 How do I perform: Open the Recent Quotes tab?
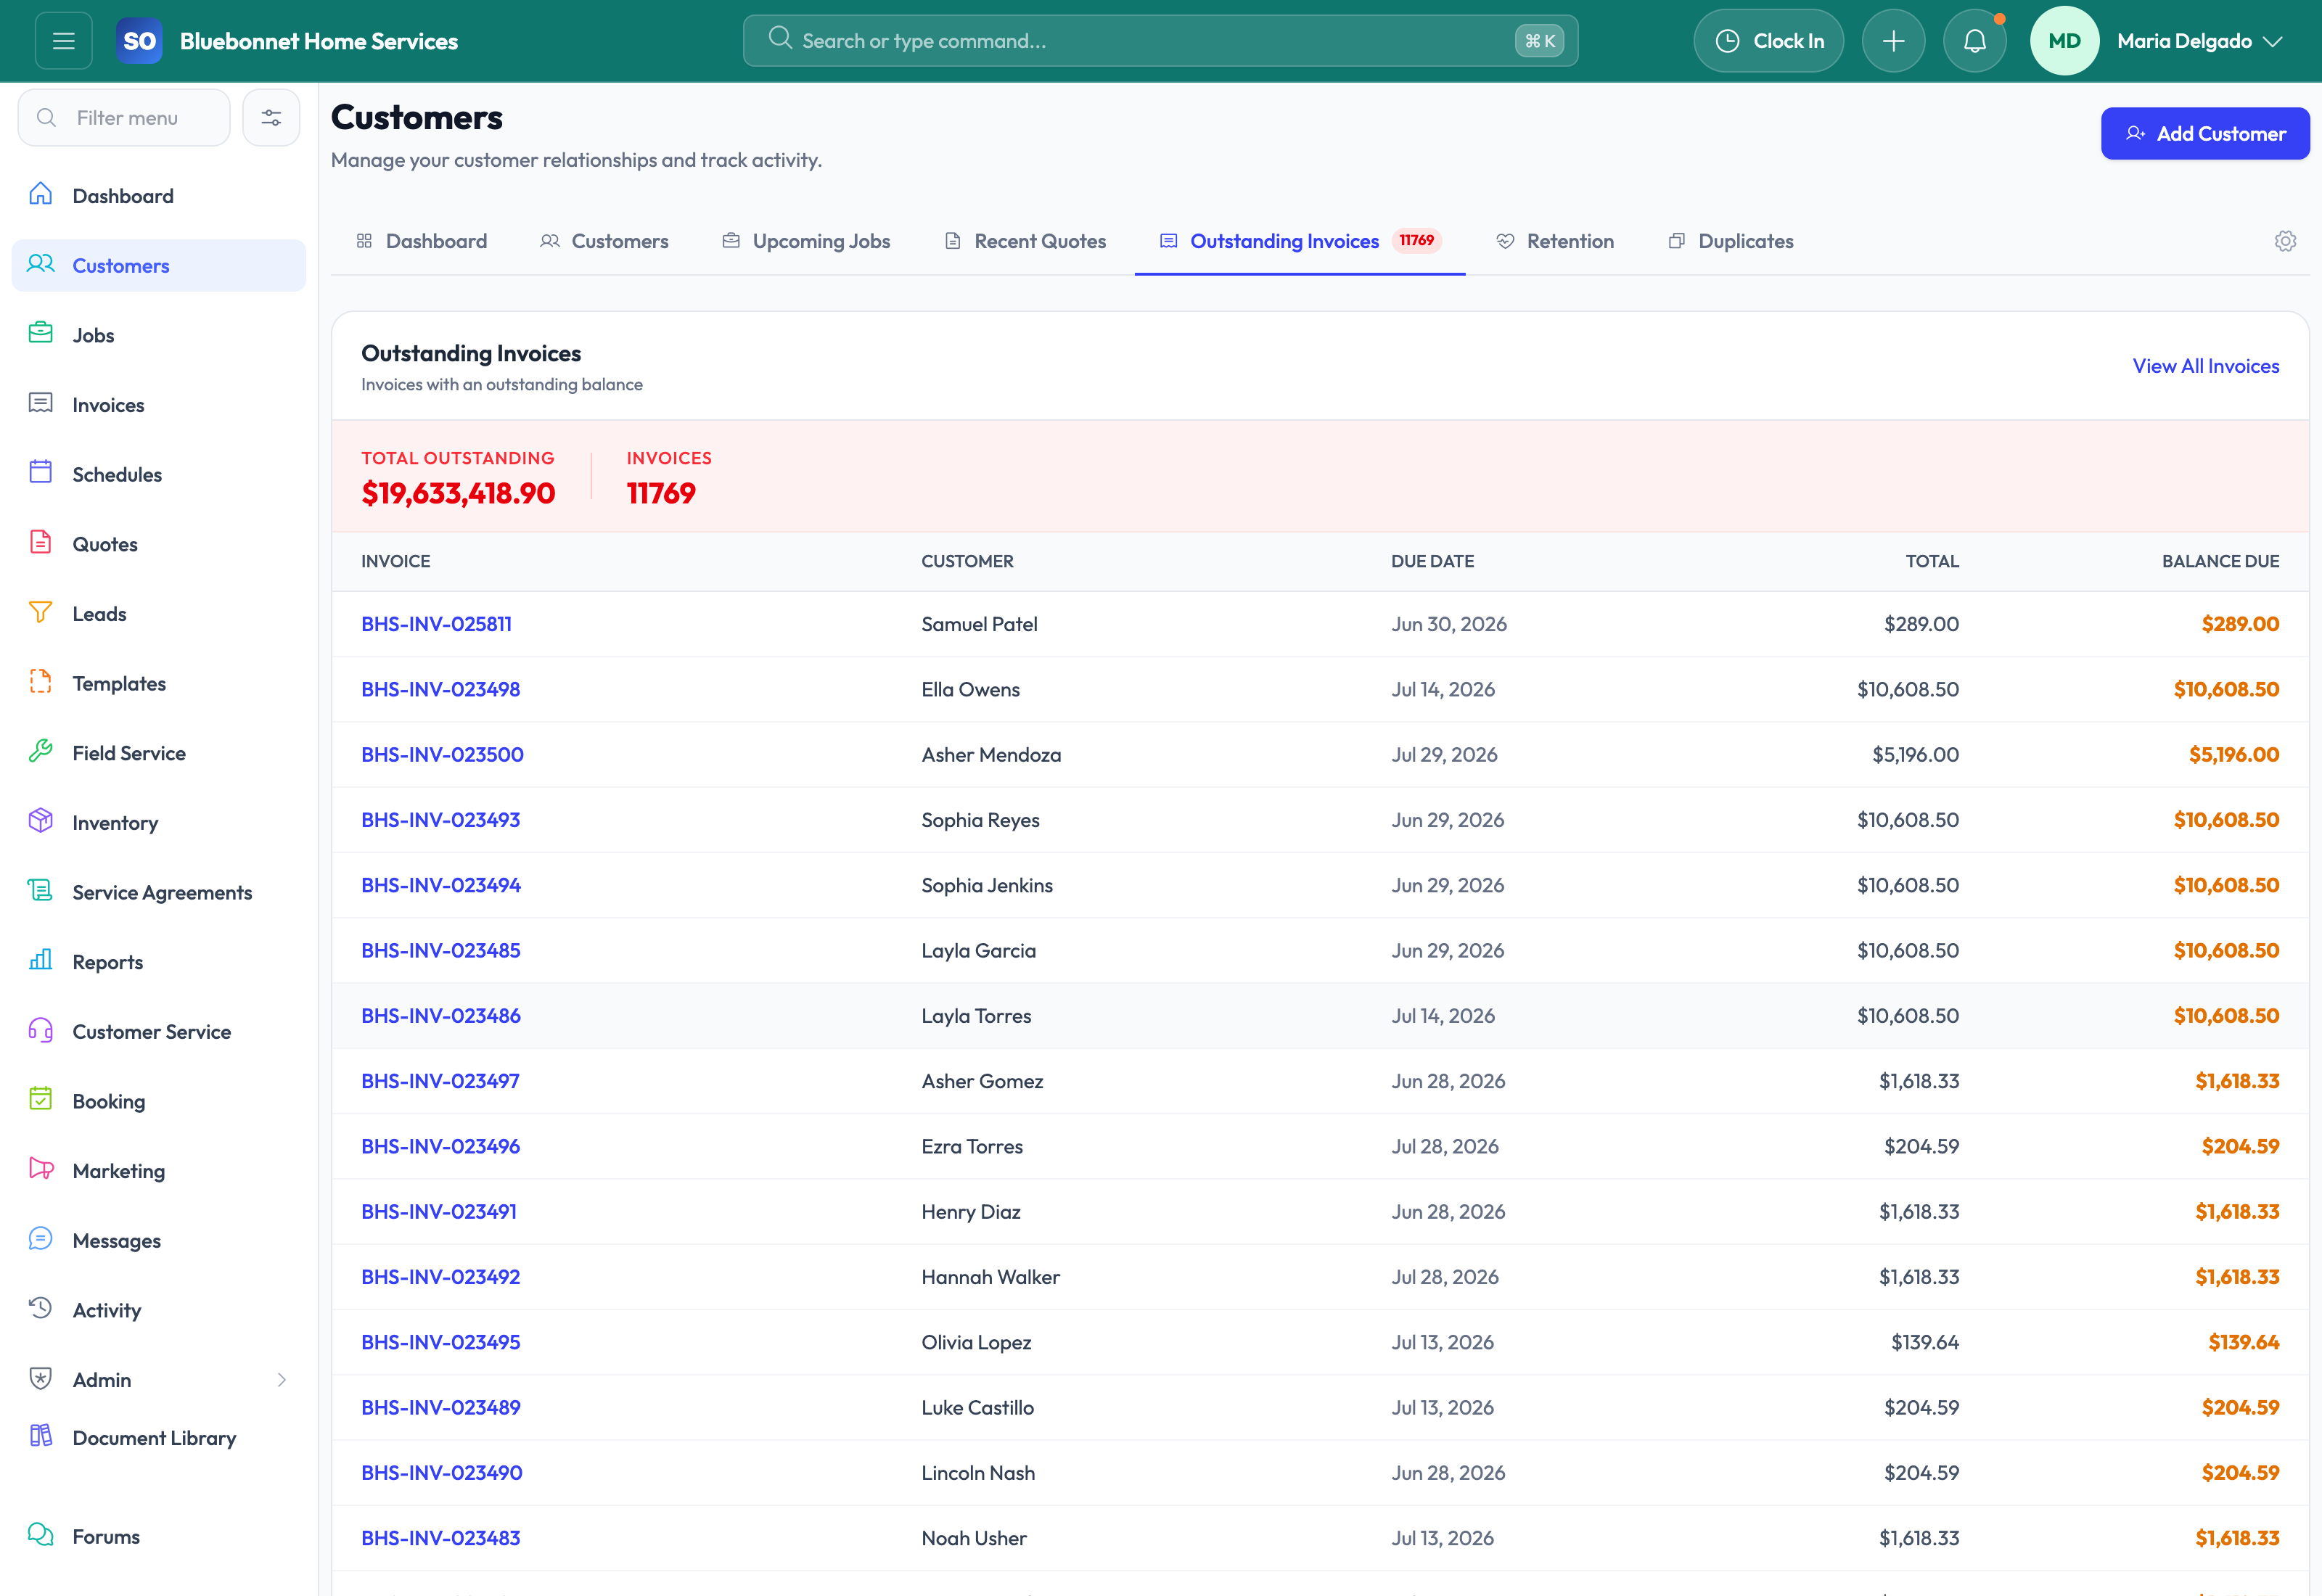pos(1025,241)
